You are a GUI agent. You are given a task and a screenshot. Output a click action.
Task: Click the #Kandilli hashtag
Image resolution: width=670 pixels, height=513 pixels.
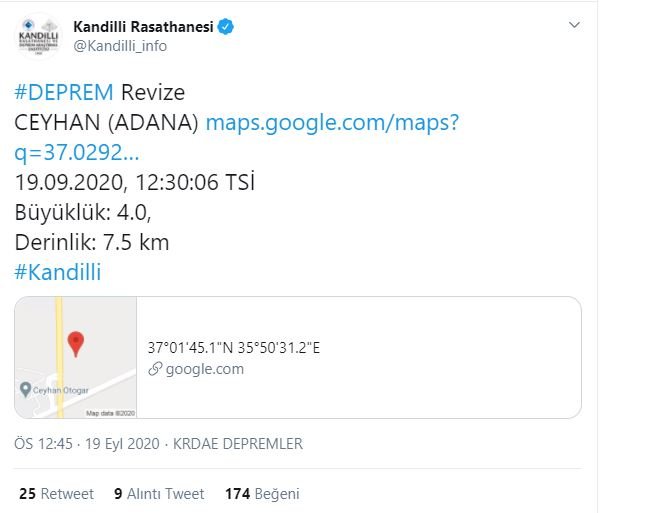coord(58,272)
